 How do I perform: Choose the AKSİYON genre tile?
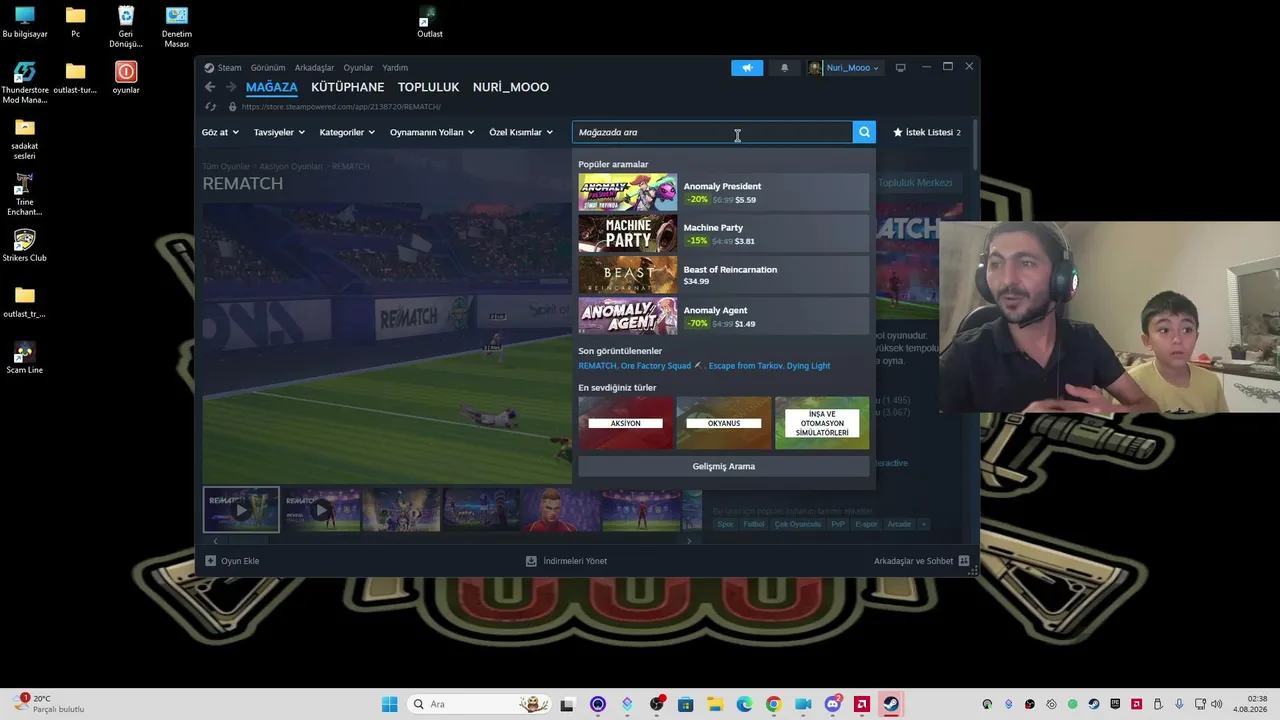(626, 423)
